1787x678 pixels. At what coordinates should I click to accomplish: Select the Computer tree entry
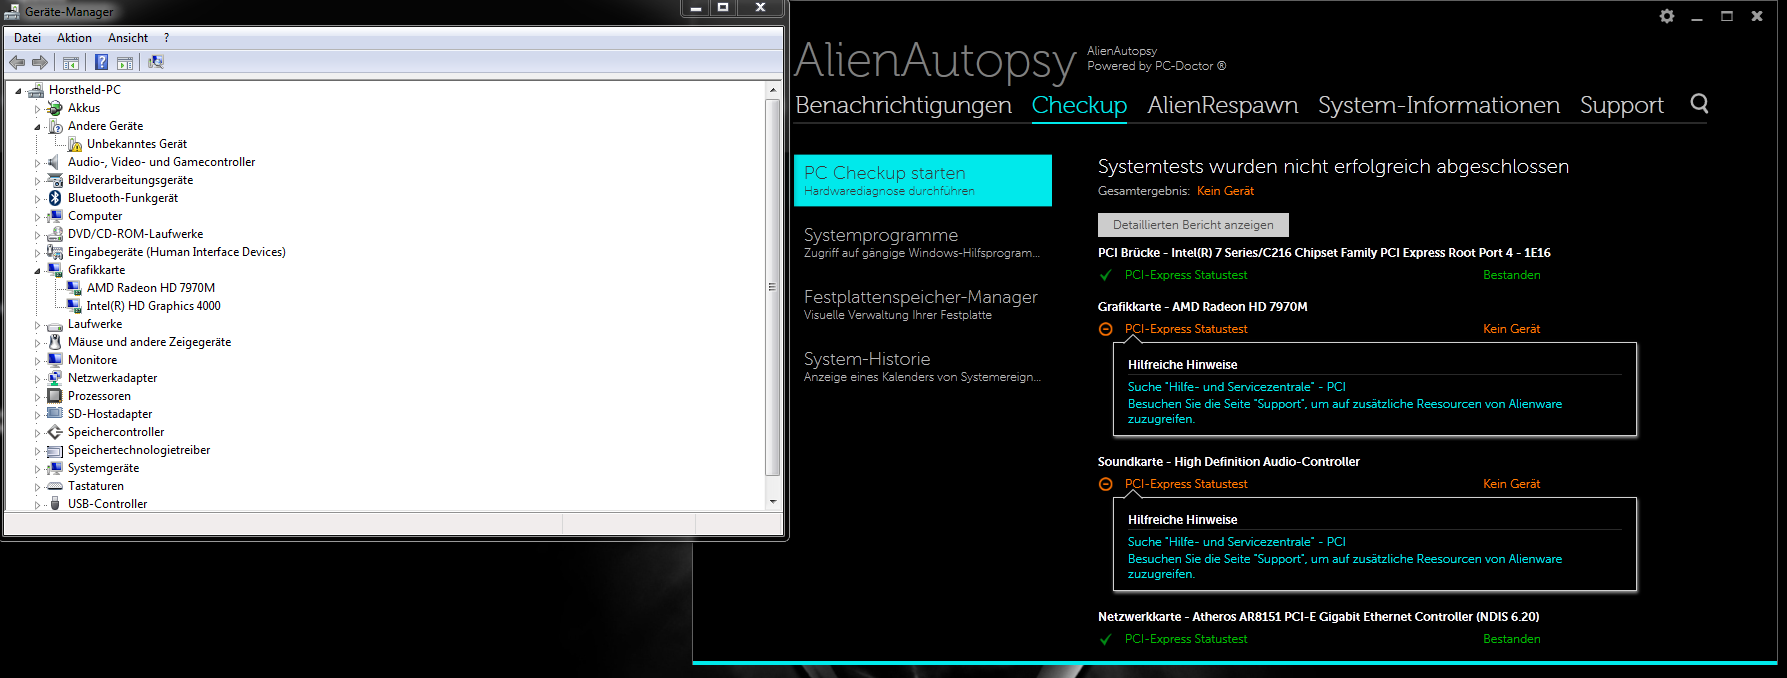[95, 216]
